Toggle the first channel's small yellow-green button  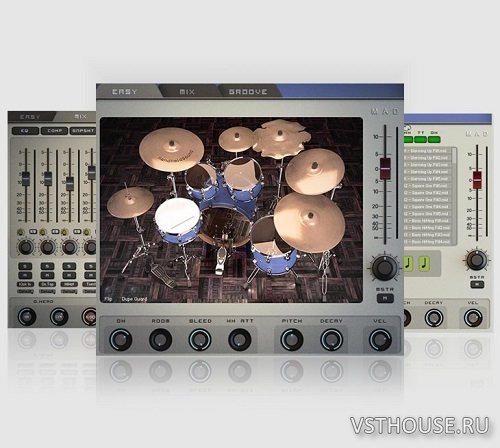pyautogui.click(x=21, y=232)
